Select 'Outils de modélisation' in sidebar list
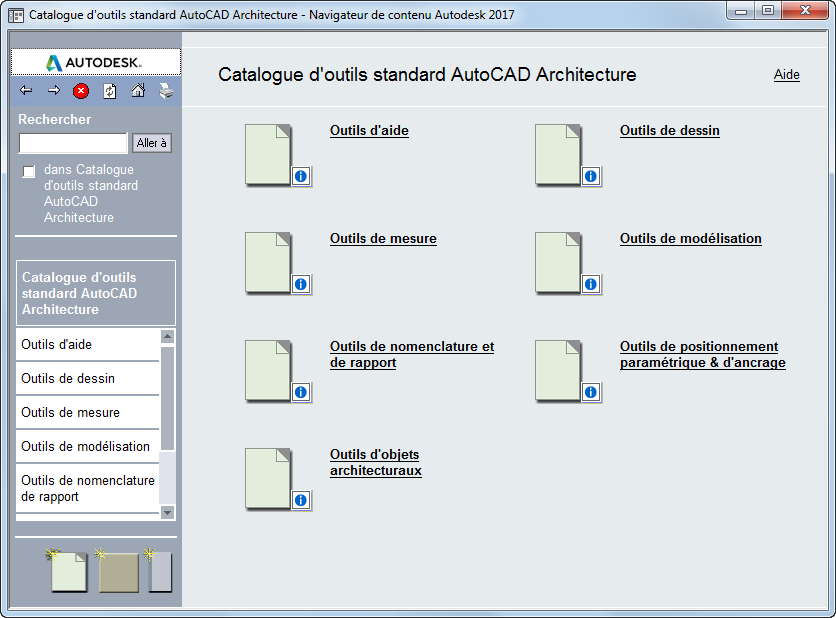 87,447
